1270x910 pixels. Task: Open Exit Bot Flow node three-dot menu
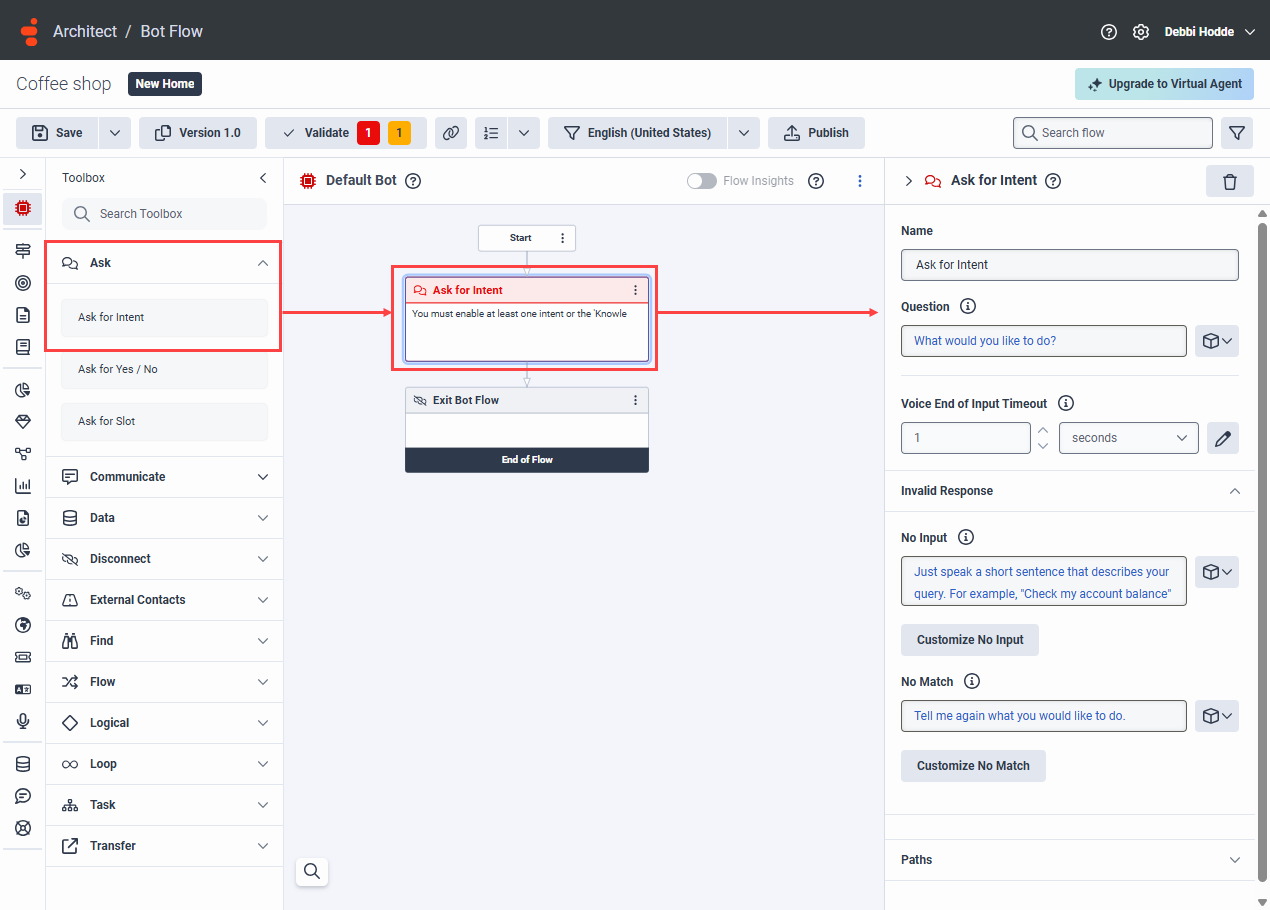635,400
